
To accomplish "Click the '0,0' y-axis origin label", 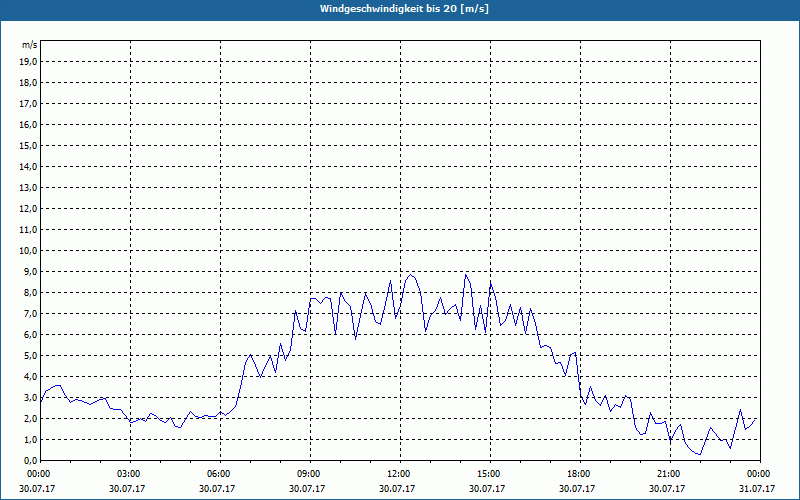I will click(x=30, y=461).
